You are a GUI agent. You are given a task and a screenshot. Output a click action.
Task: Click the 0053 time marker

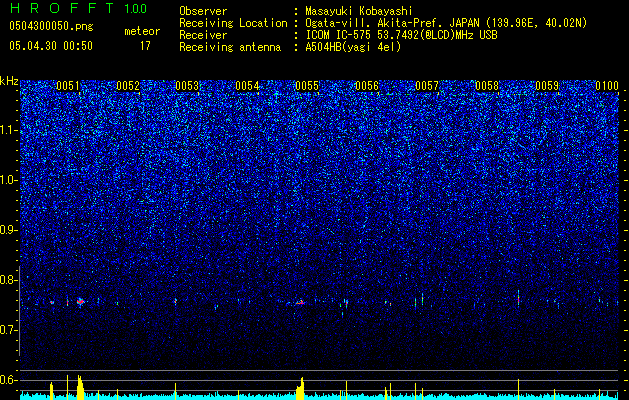pyautogui.click(x=187, y=86)
